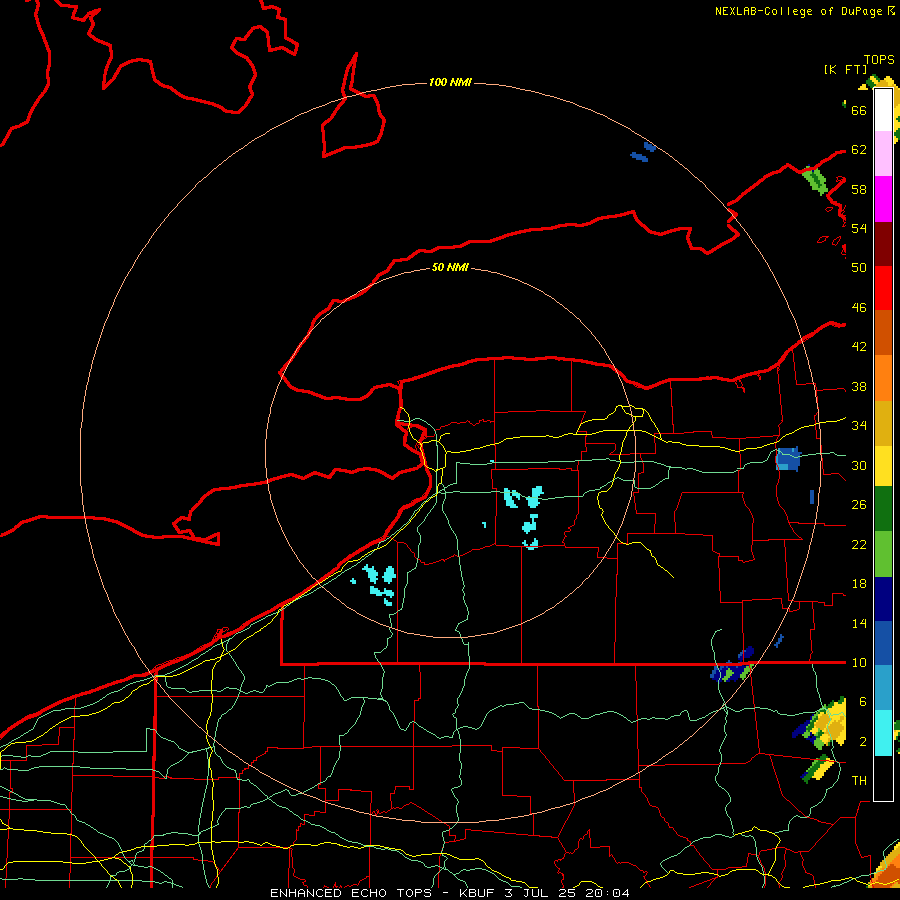Image resolution: width=900 pixels, height=900 pixels.
Task: Pick the yellow swatch between 30 and 26
Action: click(883, 466)
